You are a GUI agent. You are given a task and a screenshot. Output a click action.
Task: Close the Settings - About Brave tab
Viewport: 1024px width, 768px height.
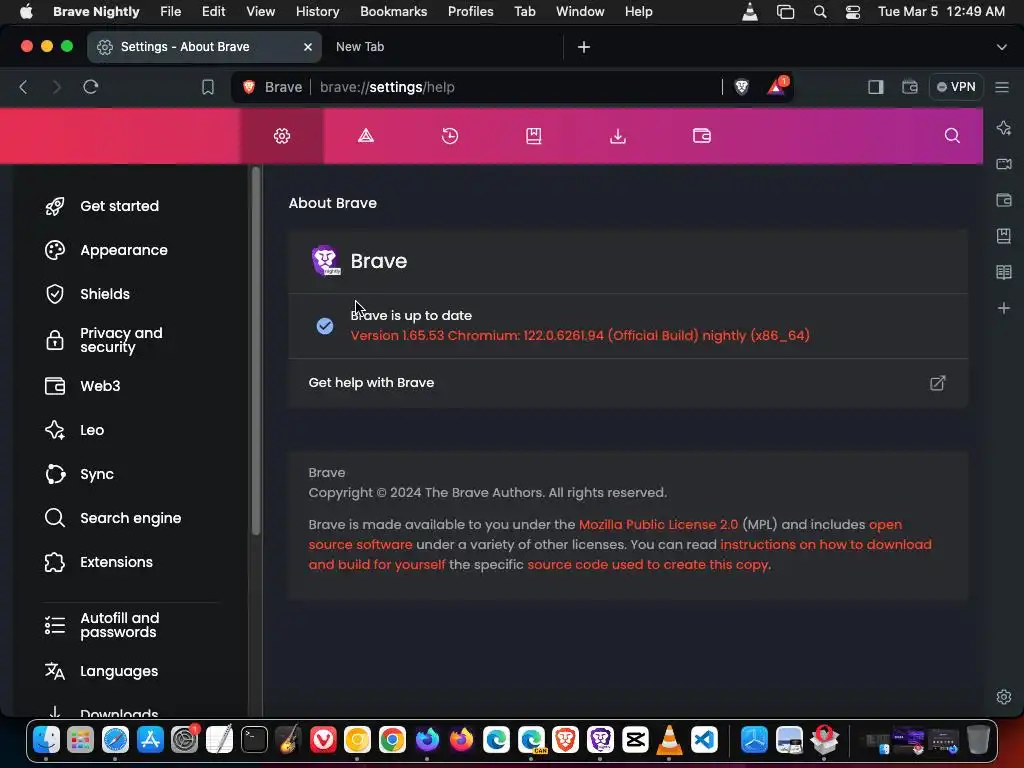(x=308, y=47)
